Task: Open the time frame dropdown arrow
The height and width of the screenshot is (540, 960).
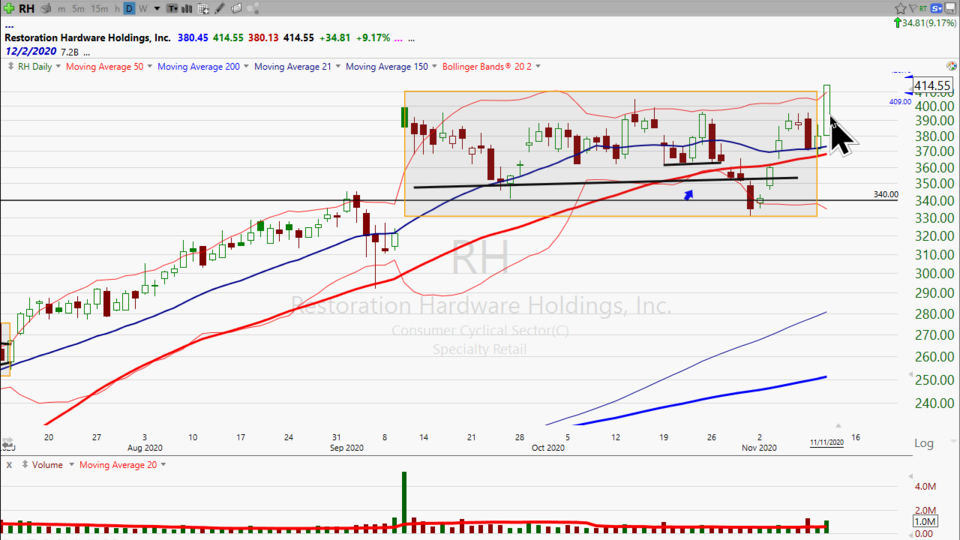Action: pyautogui.click(x=157, y=9)
